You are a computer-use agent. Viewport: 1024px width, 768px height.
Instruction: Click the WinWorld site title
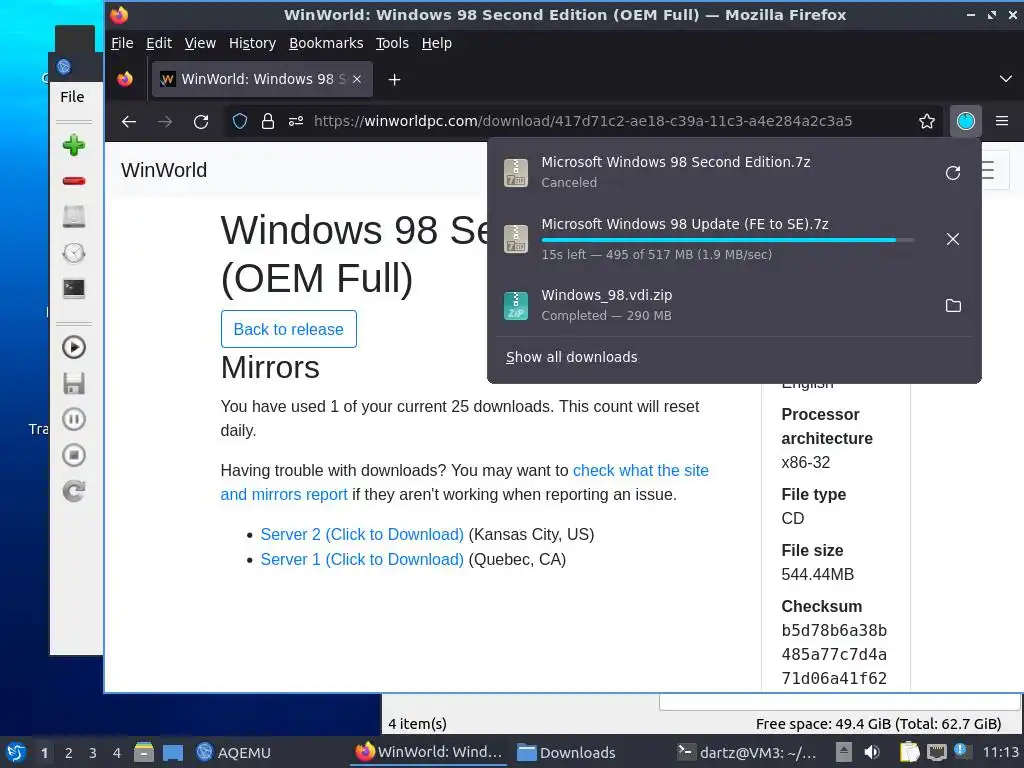pos(164,170)
